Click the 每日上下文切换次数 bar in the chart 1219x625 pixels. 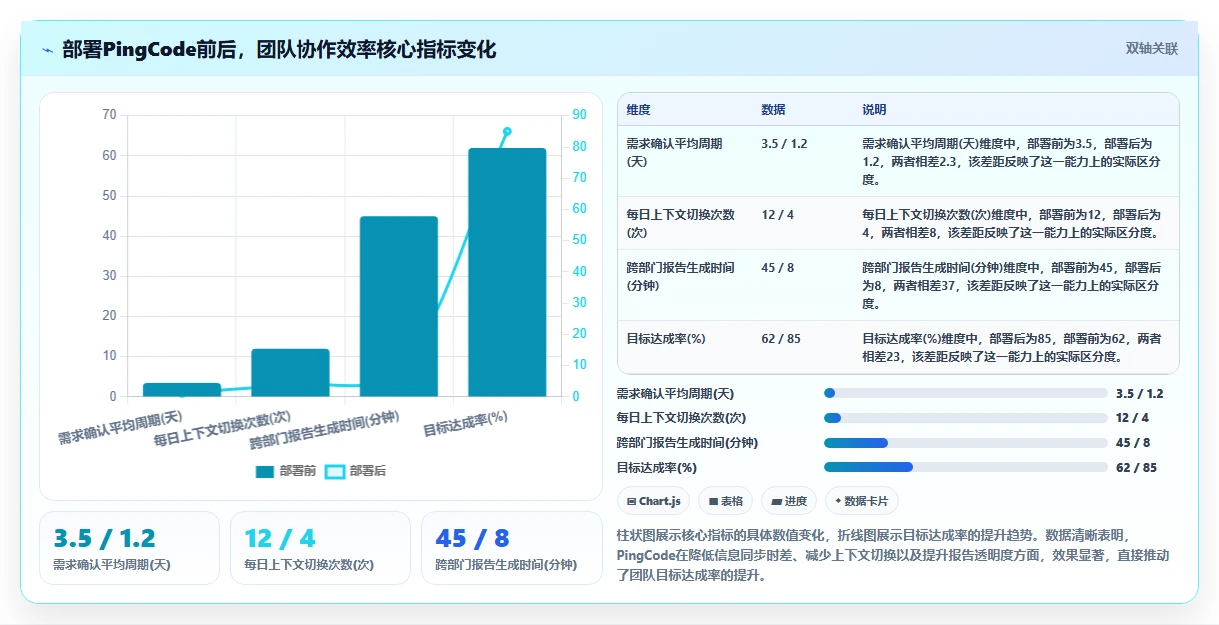point(290,372)
